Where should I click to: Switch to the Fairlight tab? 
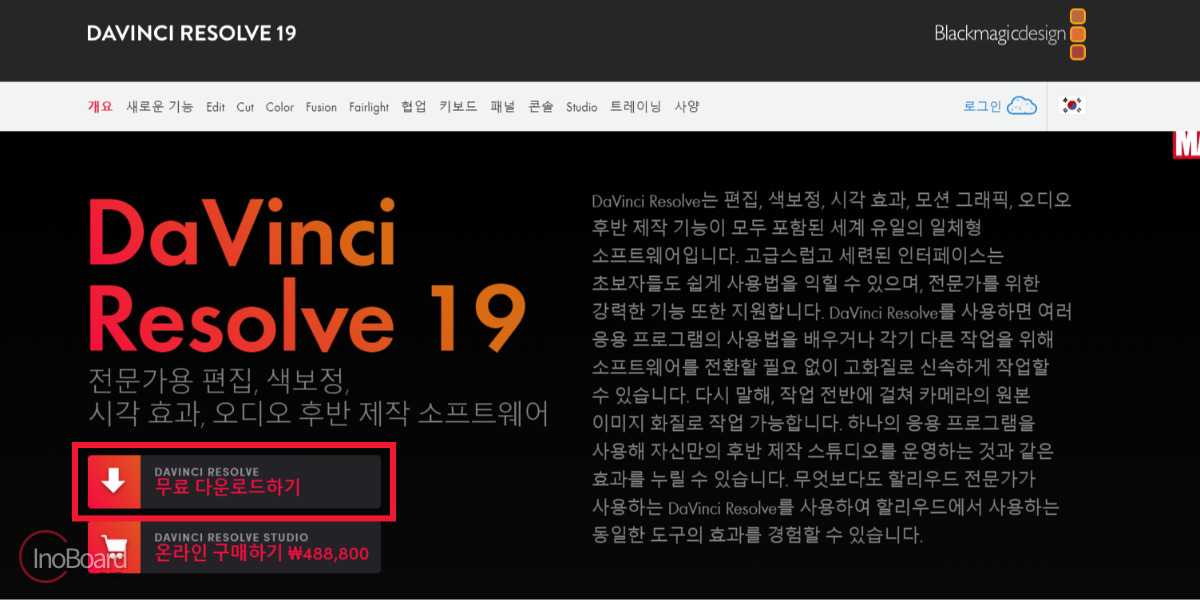[369, 107]
